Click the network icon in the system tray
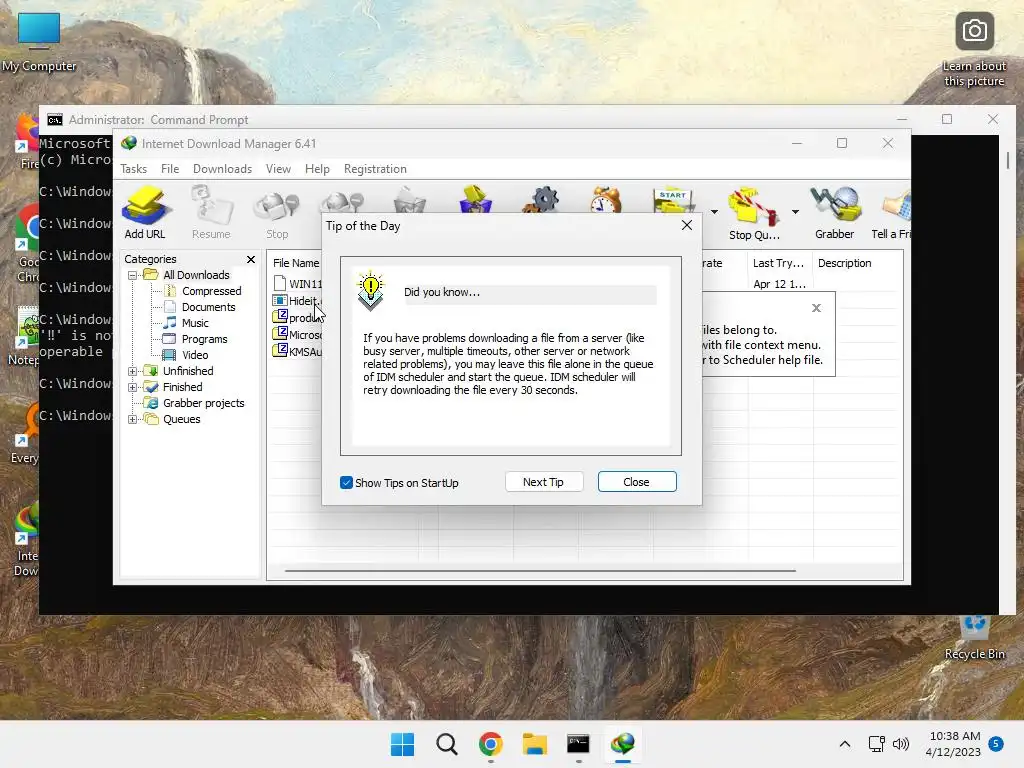The image size is (1024, 768). [877, 744]
